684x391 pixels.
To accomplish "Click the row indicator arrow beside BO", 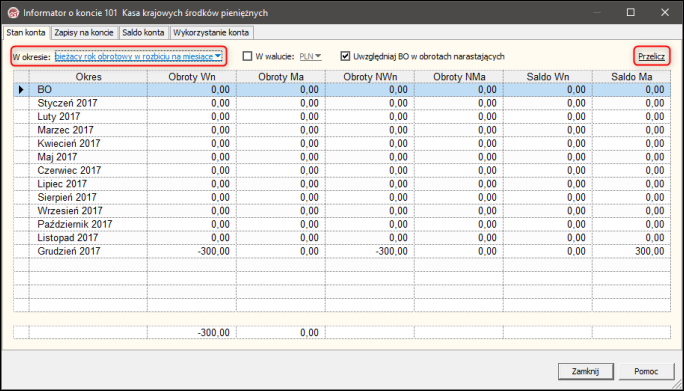I will [x=21, y=90].
